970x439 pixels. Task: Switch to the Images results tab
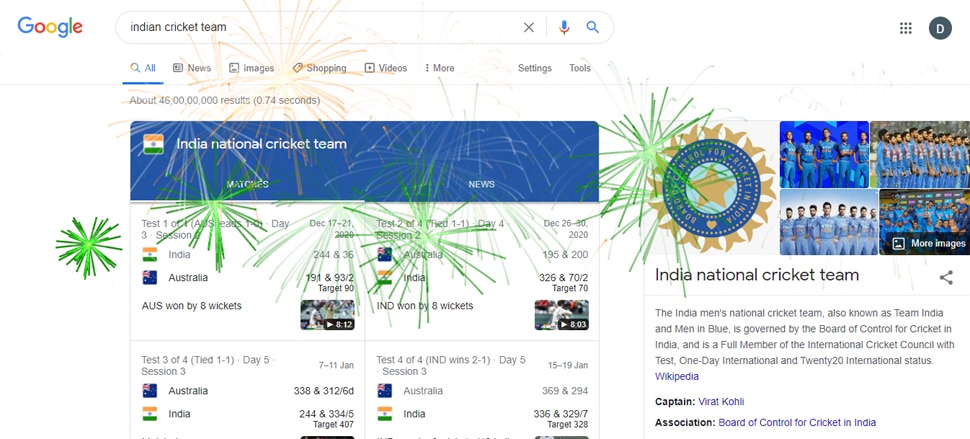(252, 68)
